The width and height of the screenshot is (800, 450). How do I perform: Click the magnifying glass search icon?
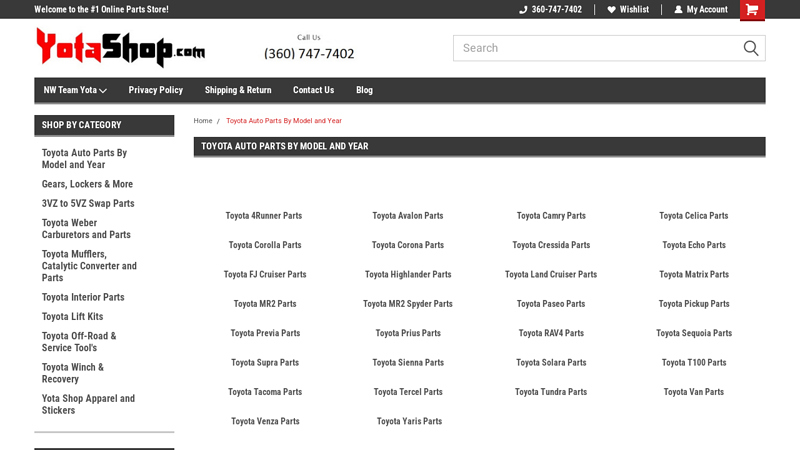[751, 48]
